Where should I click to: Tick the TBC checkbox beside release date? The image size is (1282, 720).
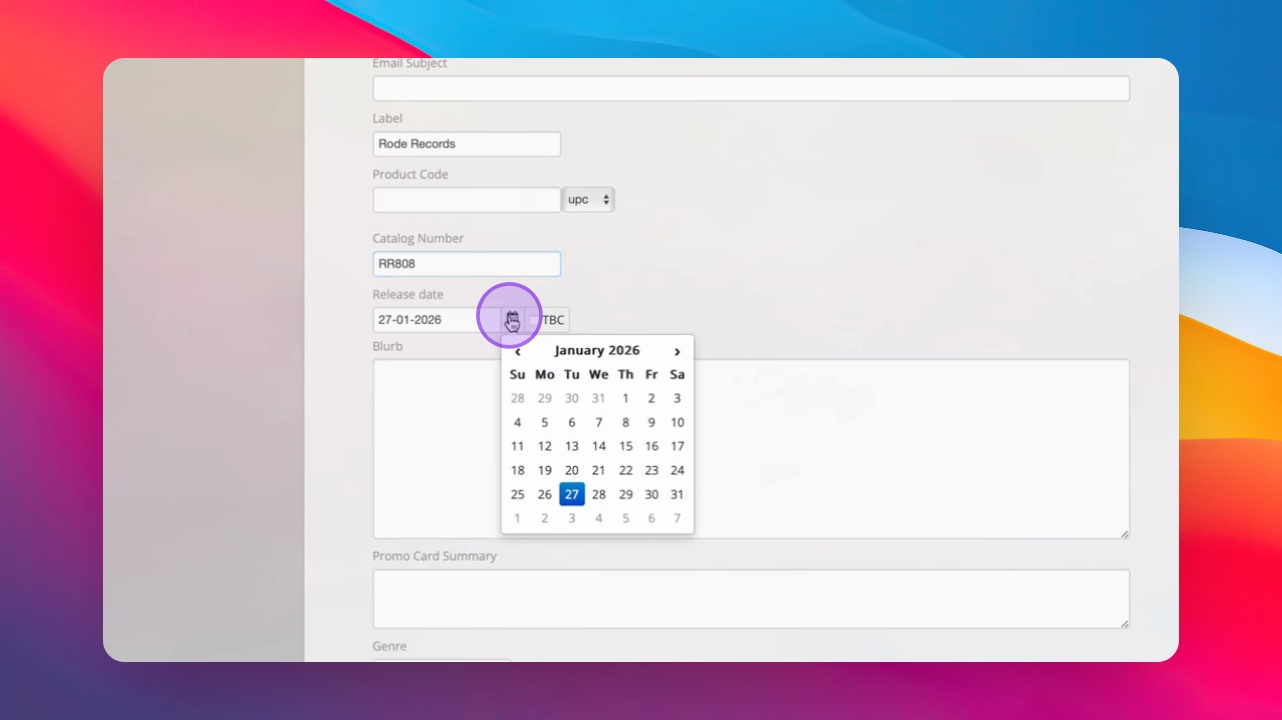click(533, 321)
